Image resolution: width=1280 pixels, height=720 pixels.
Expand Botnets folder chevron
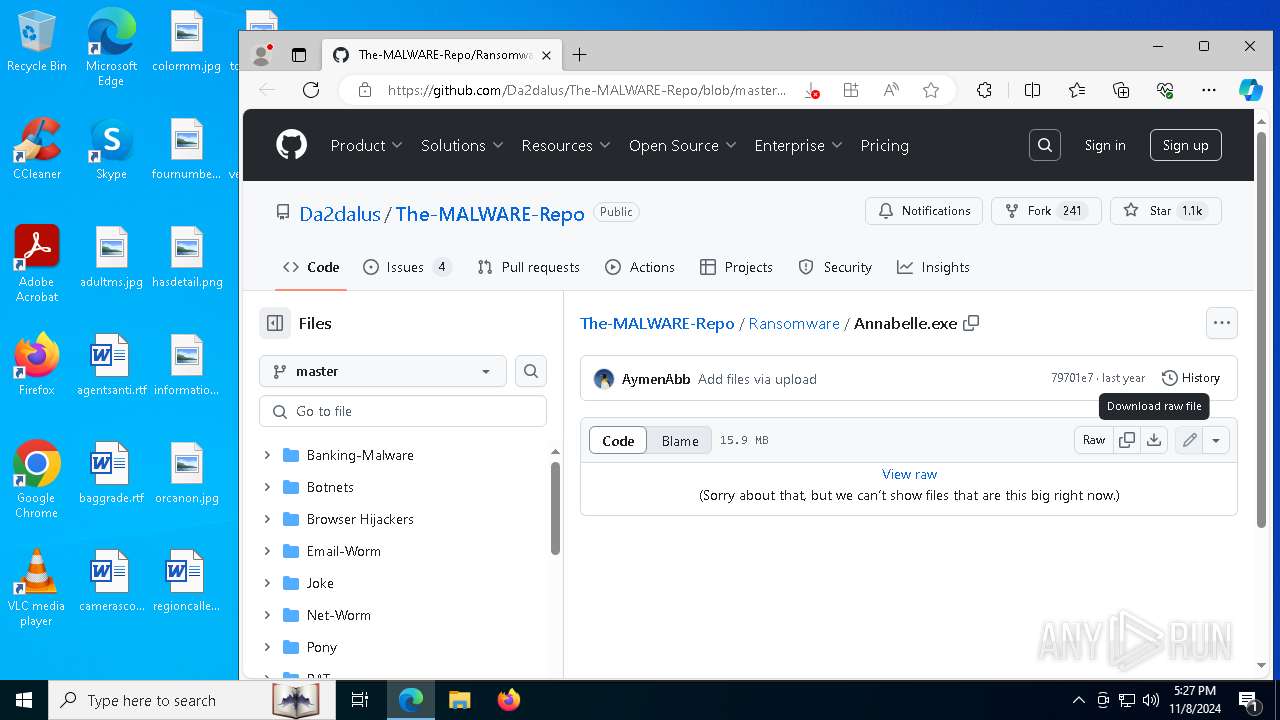point(267,487)
